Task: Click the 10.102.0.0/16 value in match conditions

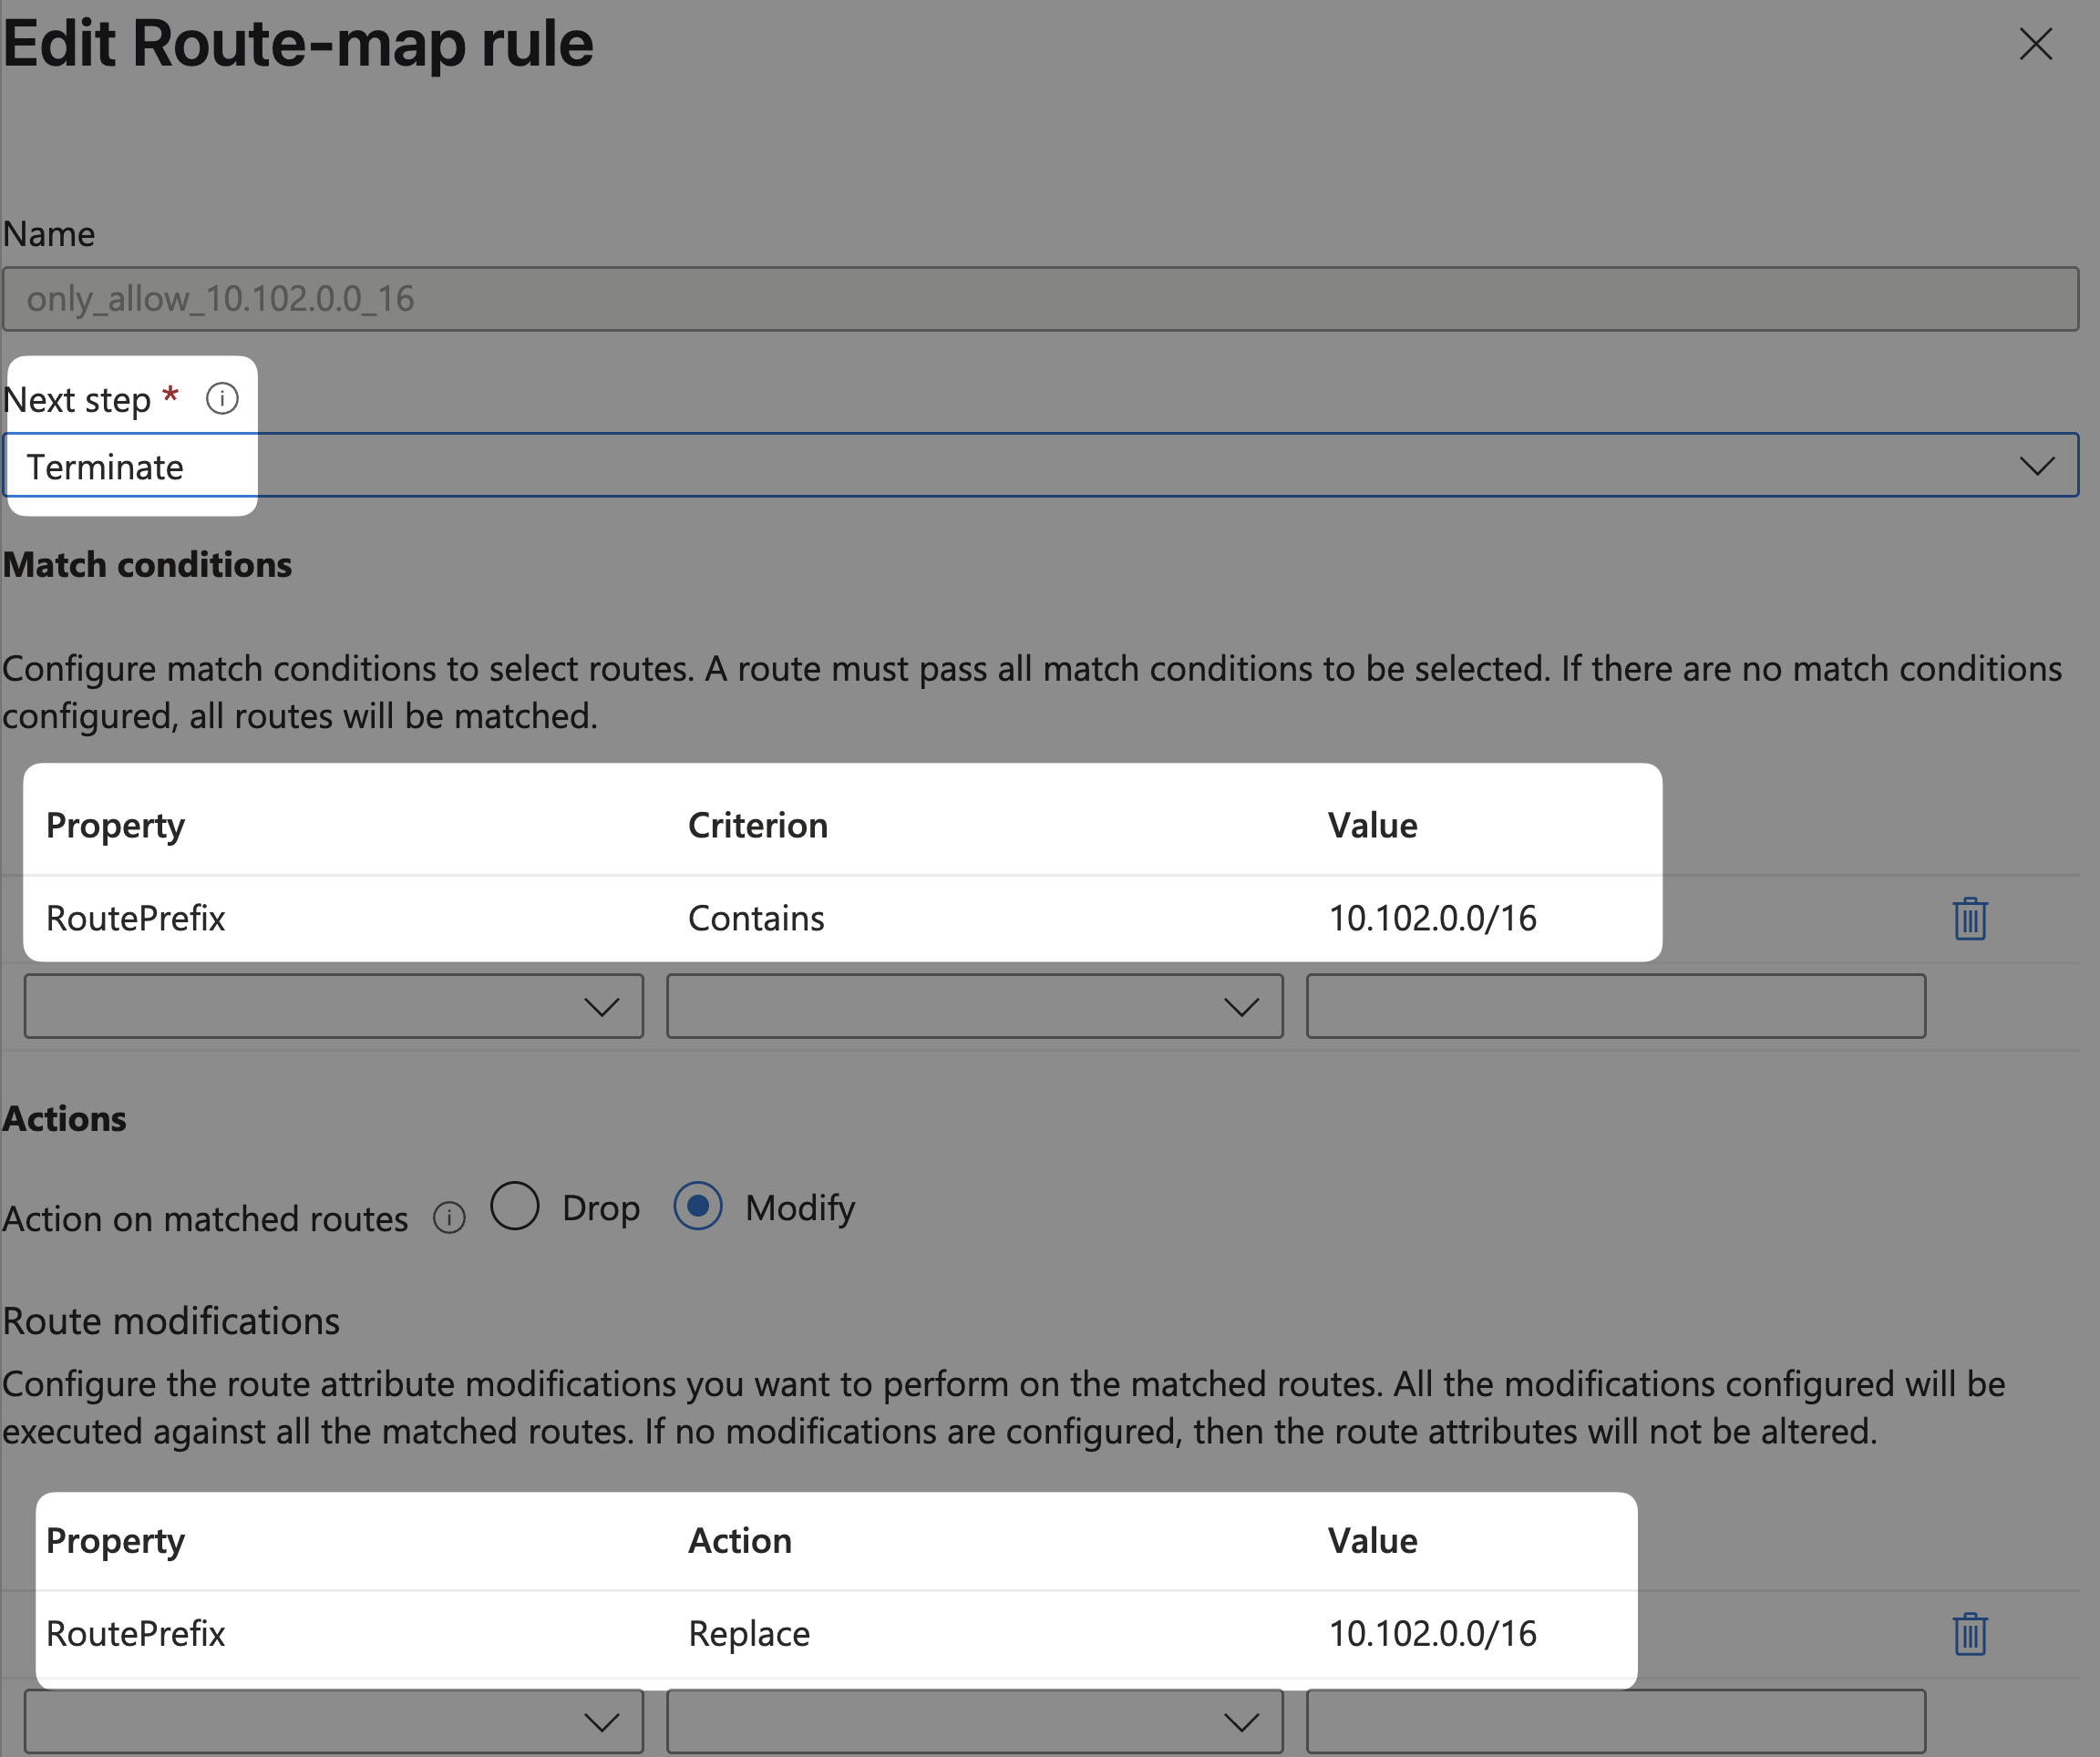Action: coord(1432,919)
